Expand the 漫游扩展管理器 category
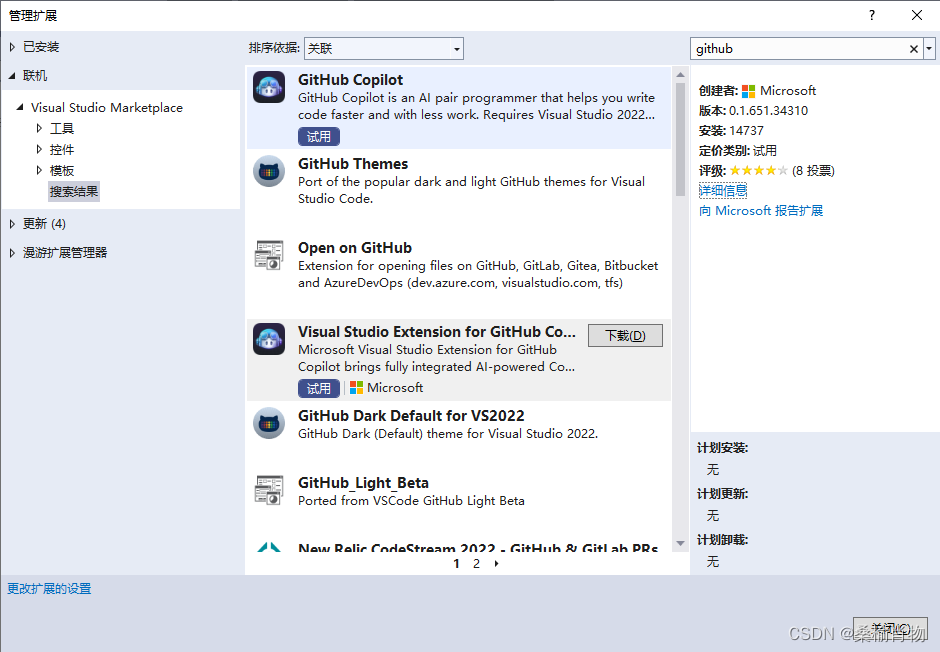940x652 pixels. pyautogui.click(x=12, y=252)
